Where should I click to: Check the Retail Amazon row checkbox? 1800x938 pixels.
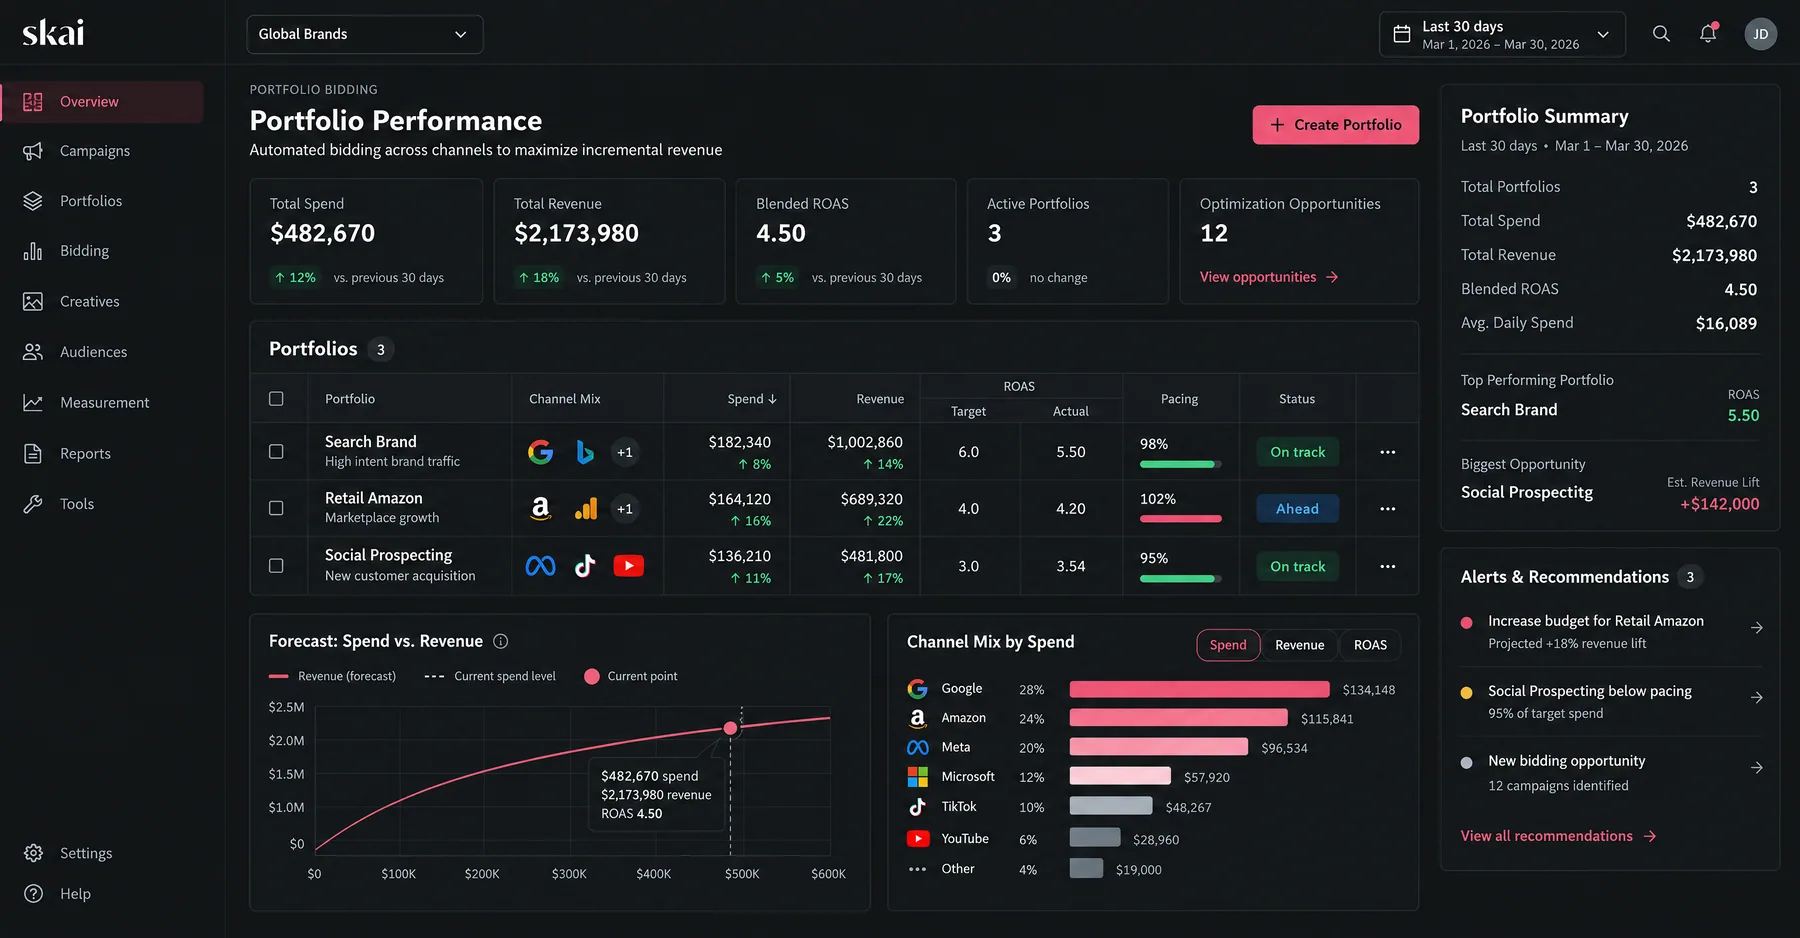[276, 508]
